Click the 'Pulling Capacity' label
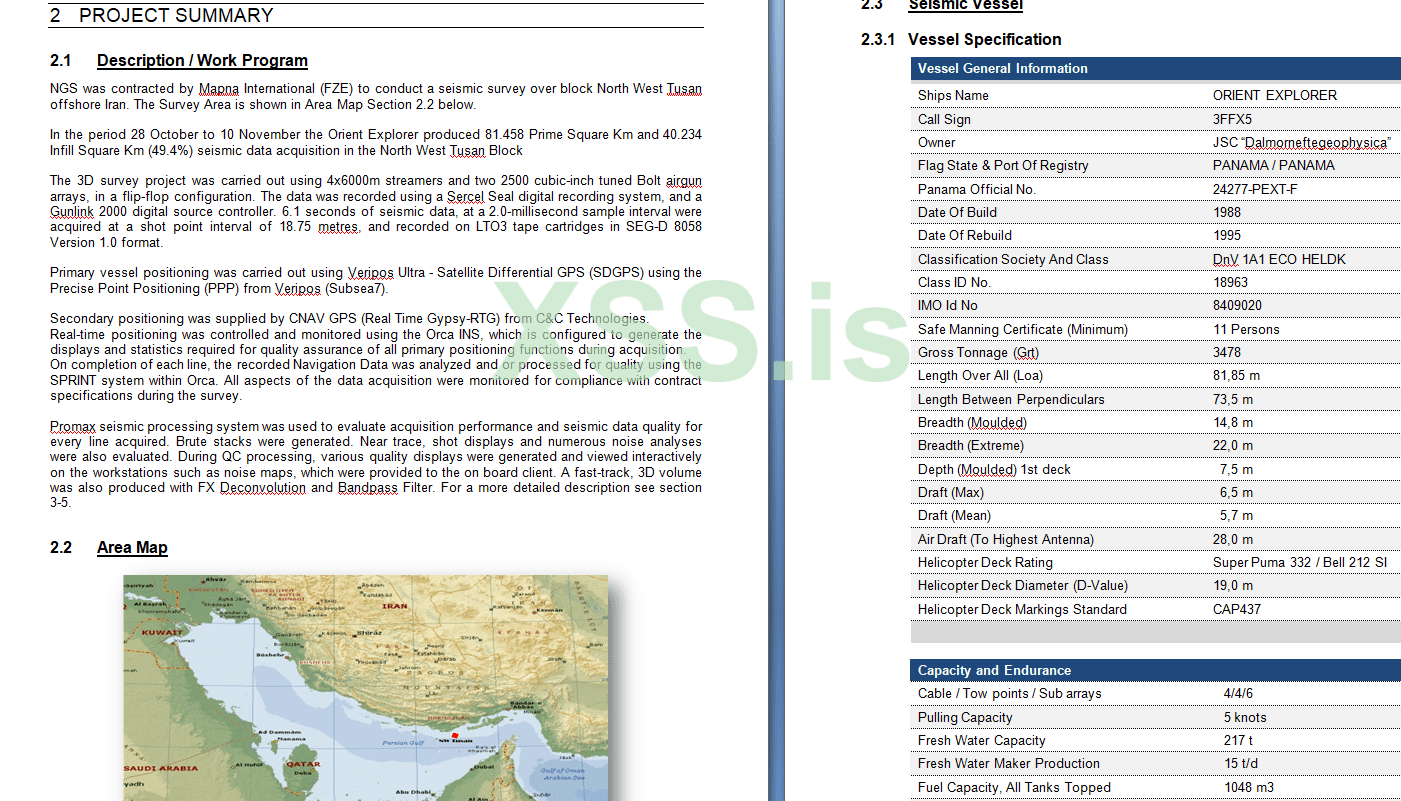1401x801 pixels. click(965, 717)
